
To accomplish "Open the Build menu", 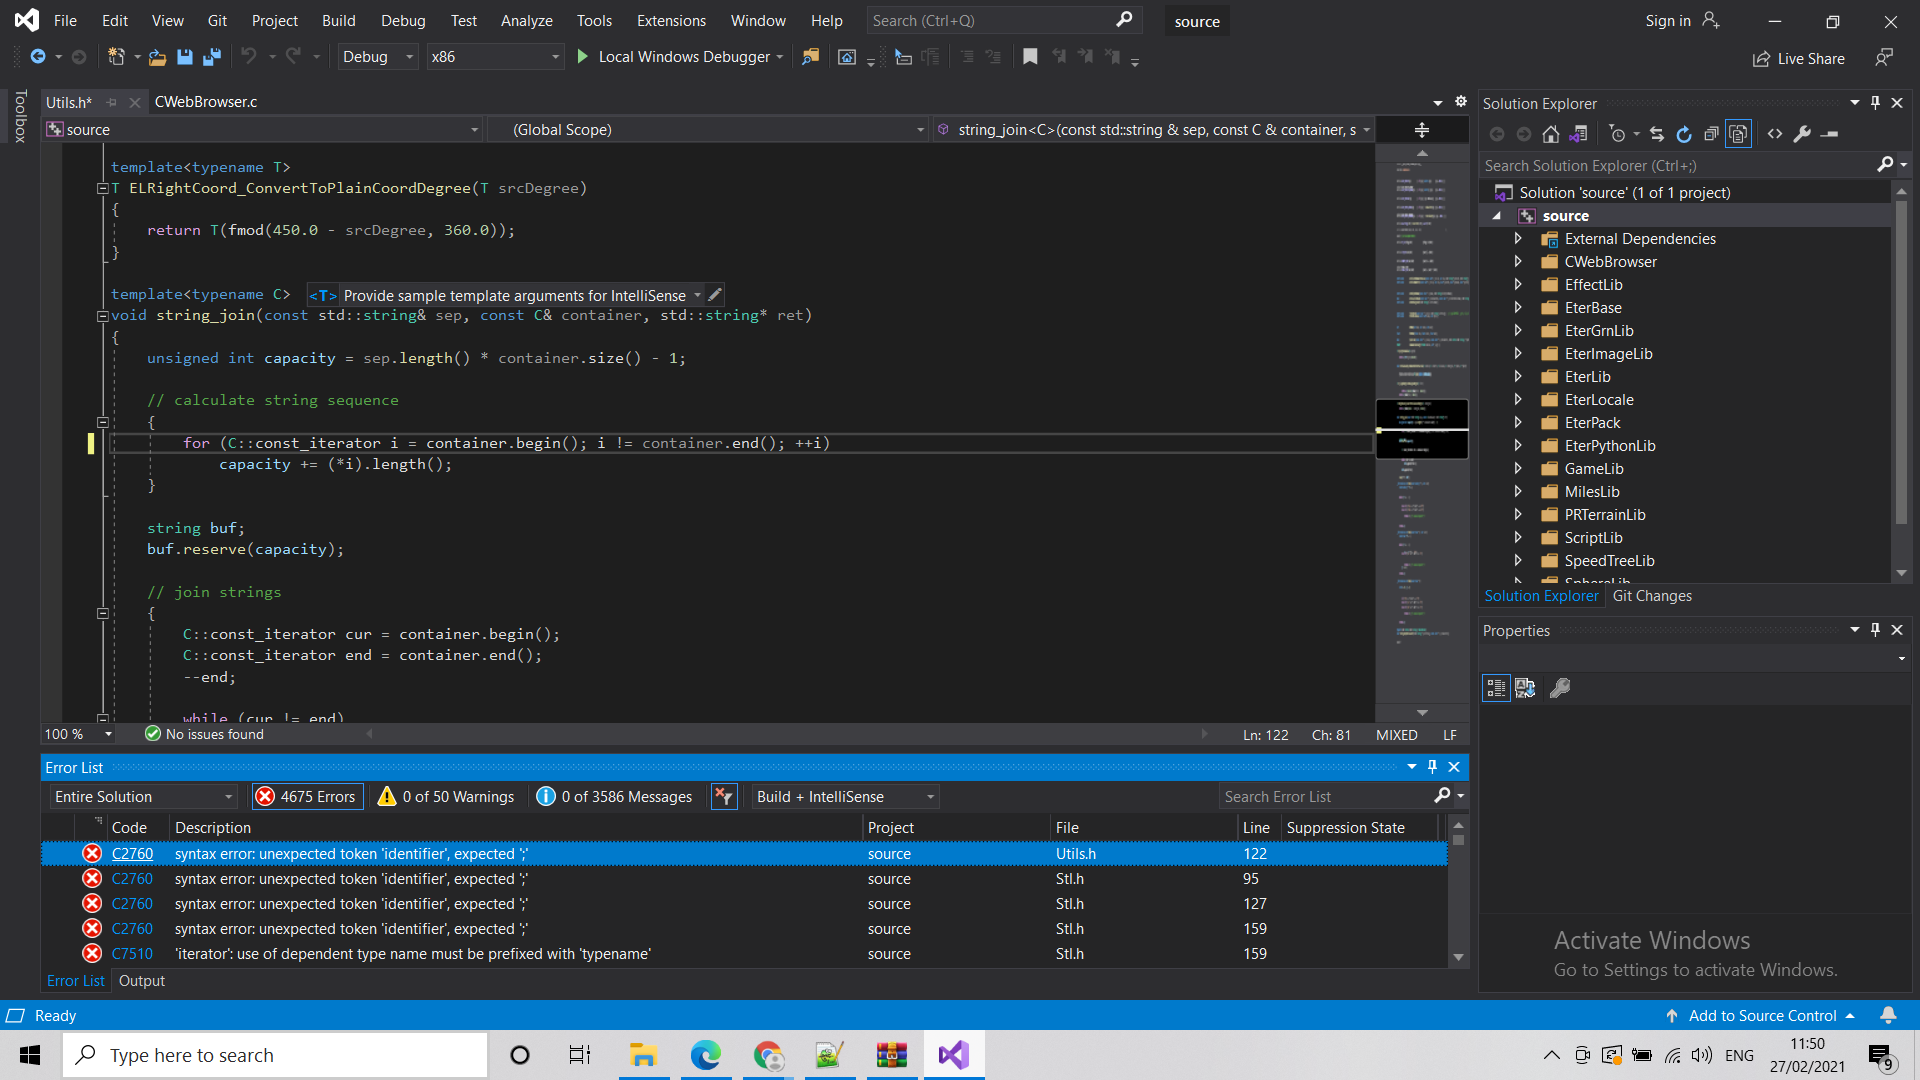I will point(338,21).
